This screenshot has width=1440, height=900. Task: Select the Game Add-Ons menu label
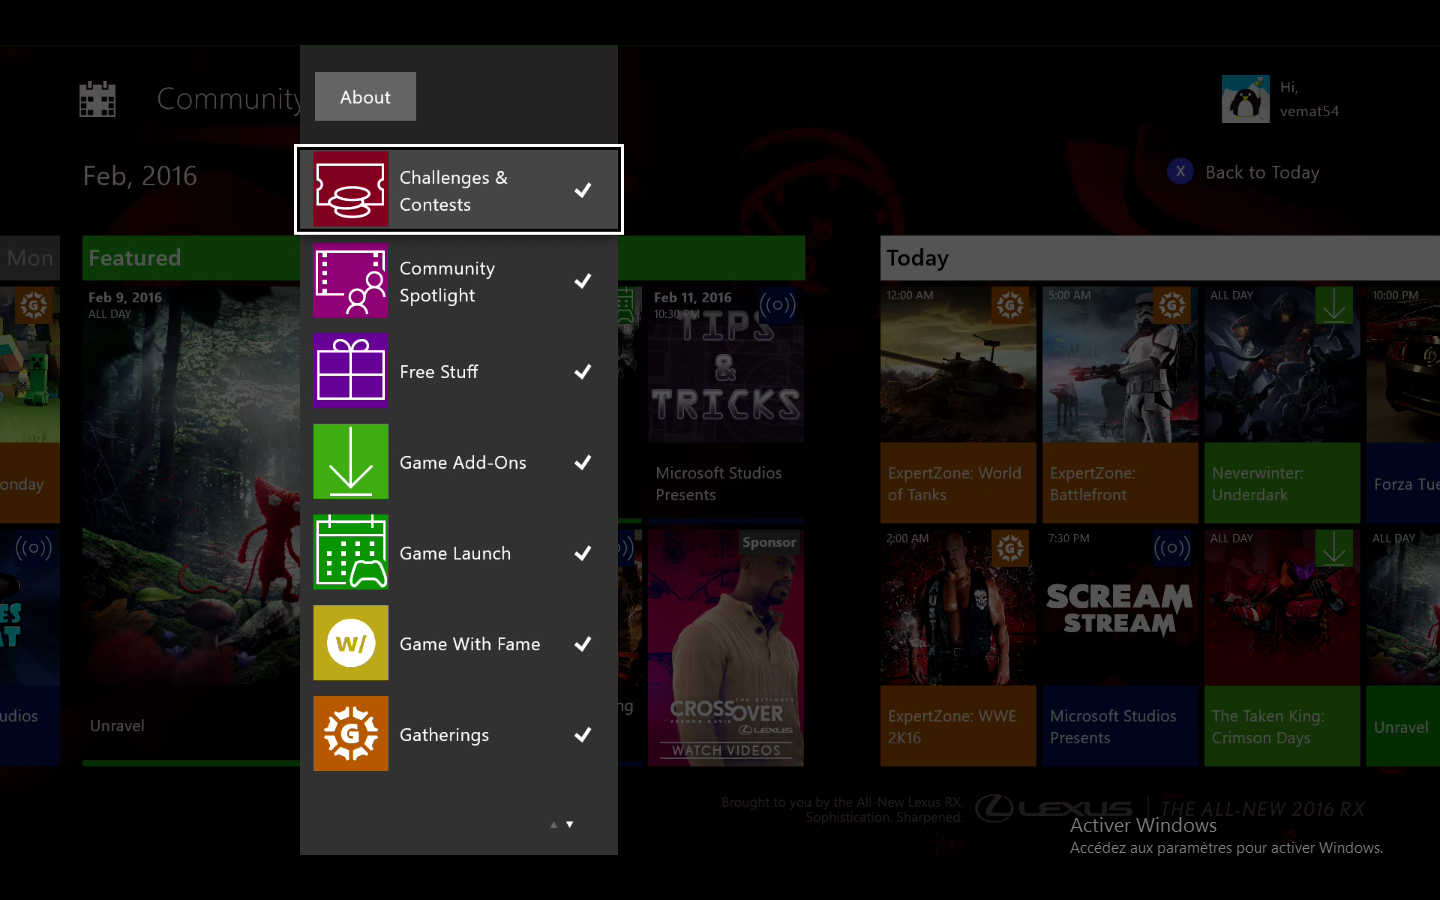point(463,462)
